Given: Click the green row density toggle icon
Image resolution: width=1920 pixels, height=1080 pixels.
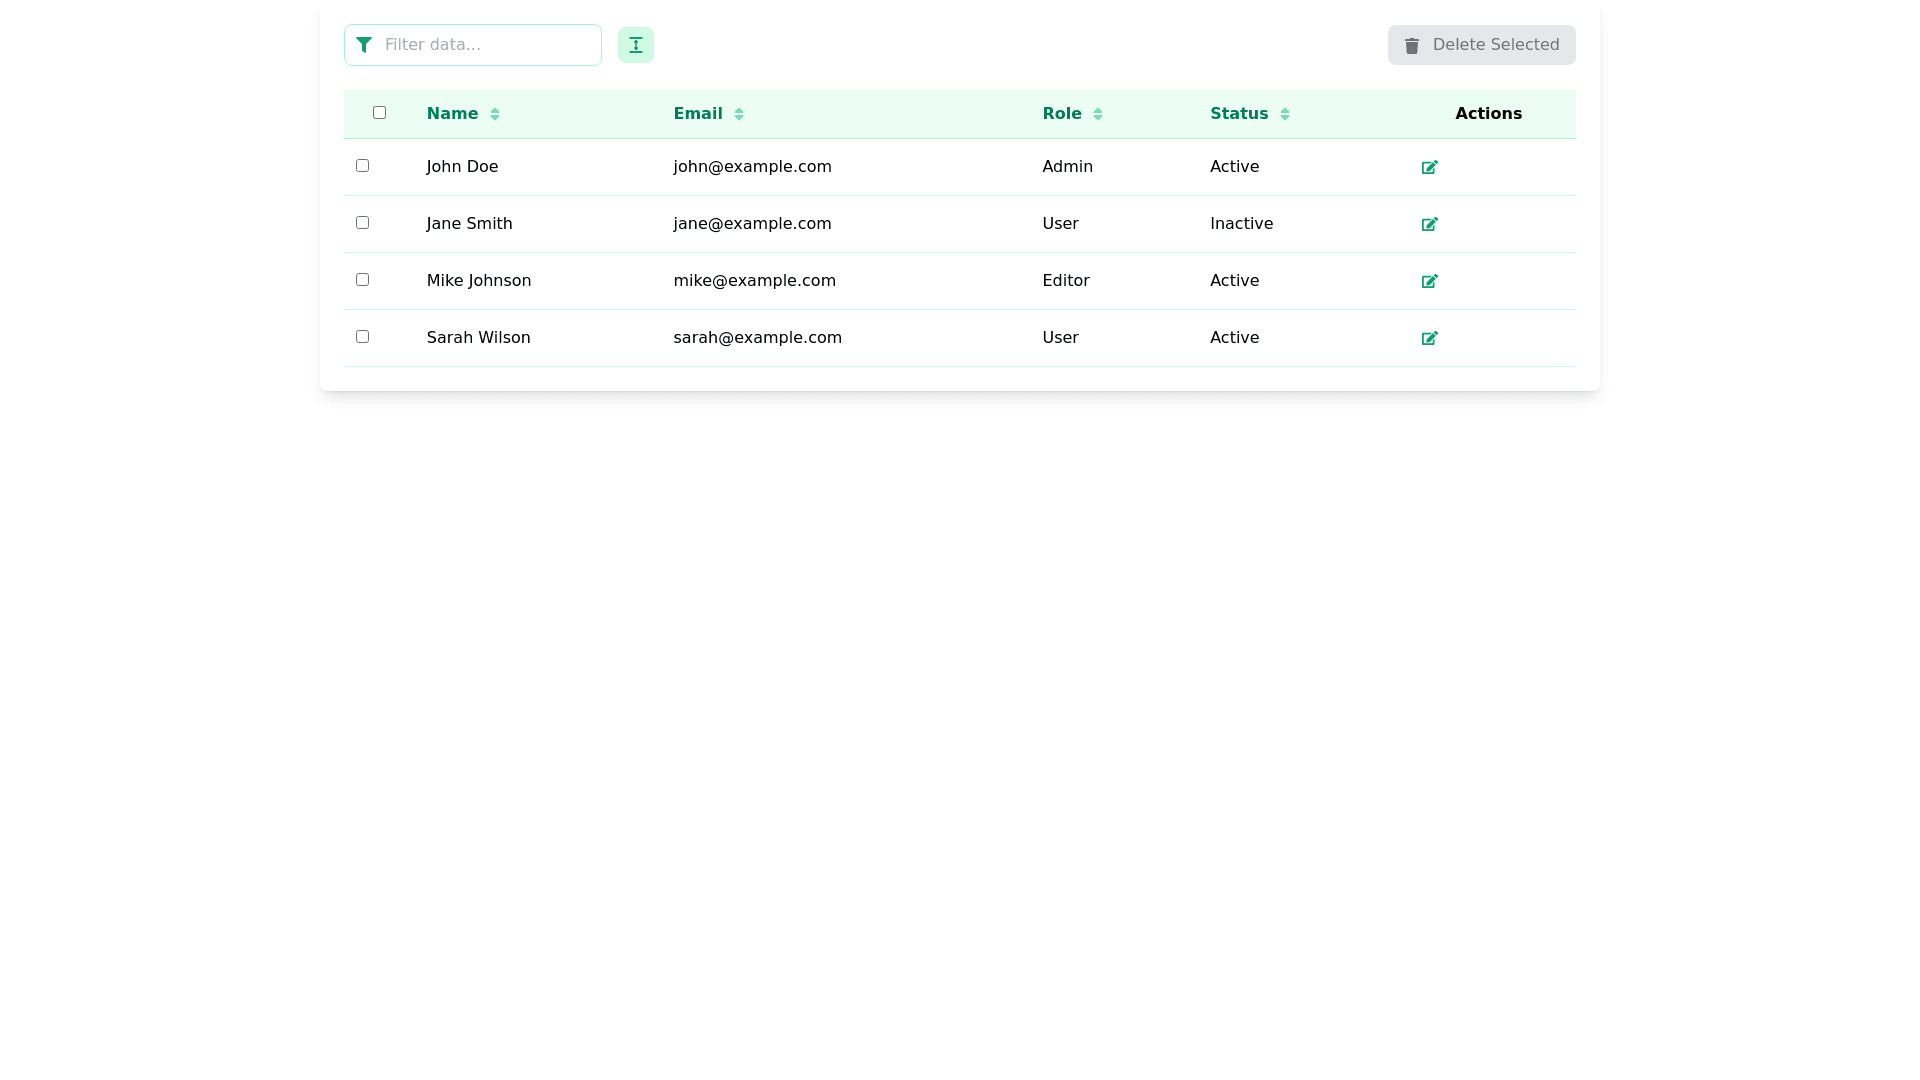Looking at the screenshot, I should pos(636,45).
